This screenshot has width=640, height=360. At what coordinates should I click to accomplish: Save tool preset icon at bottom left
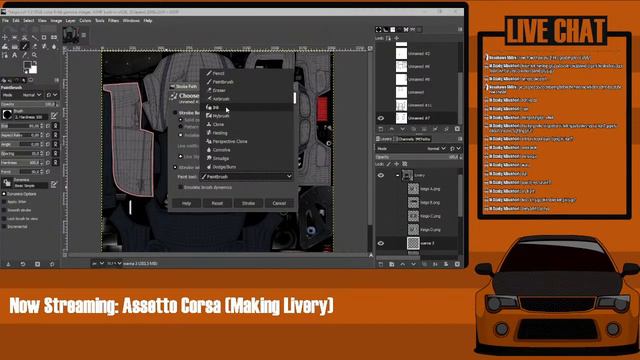[x=8, y=264]
